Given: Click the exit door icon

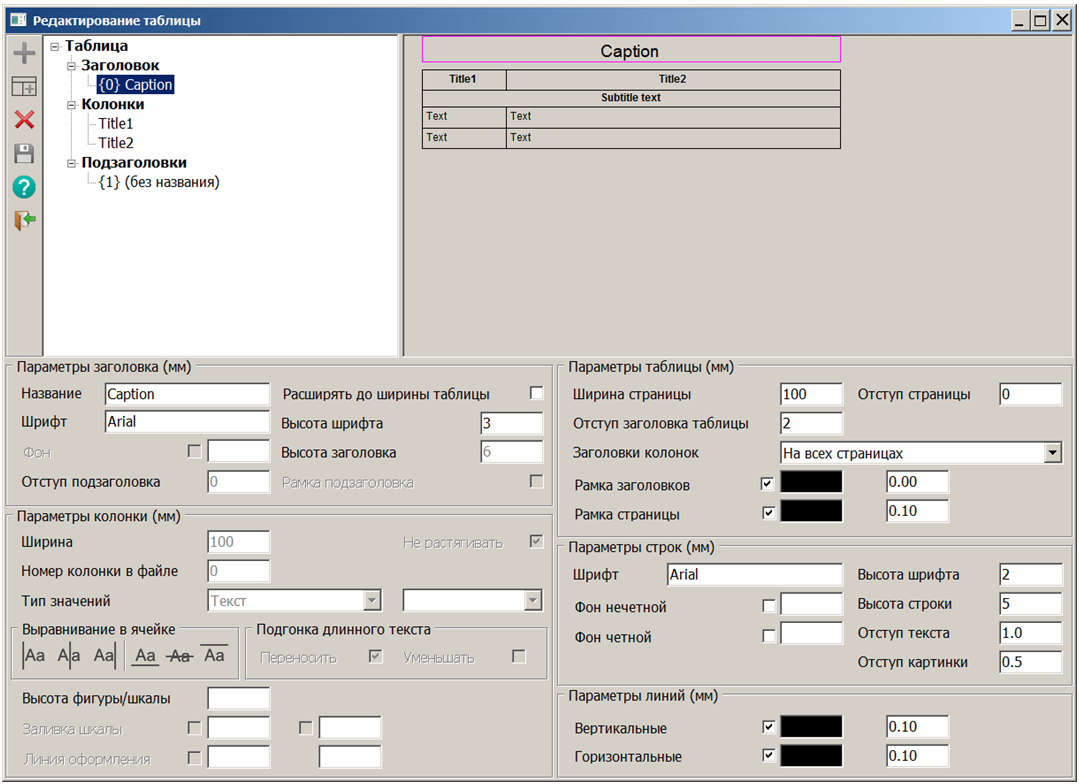Looking at the screenshot, I should point(24,220).
